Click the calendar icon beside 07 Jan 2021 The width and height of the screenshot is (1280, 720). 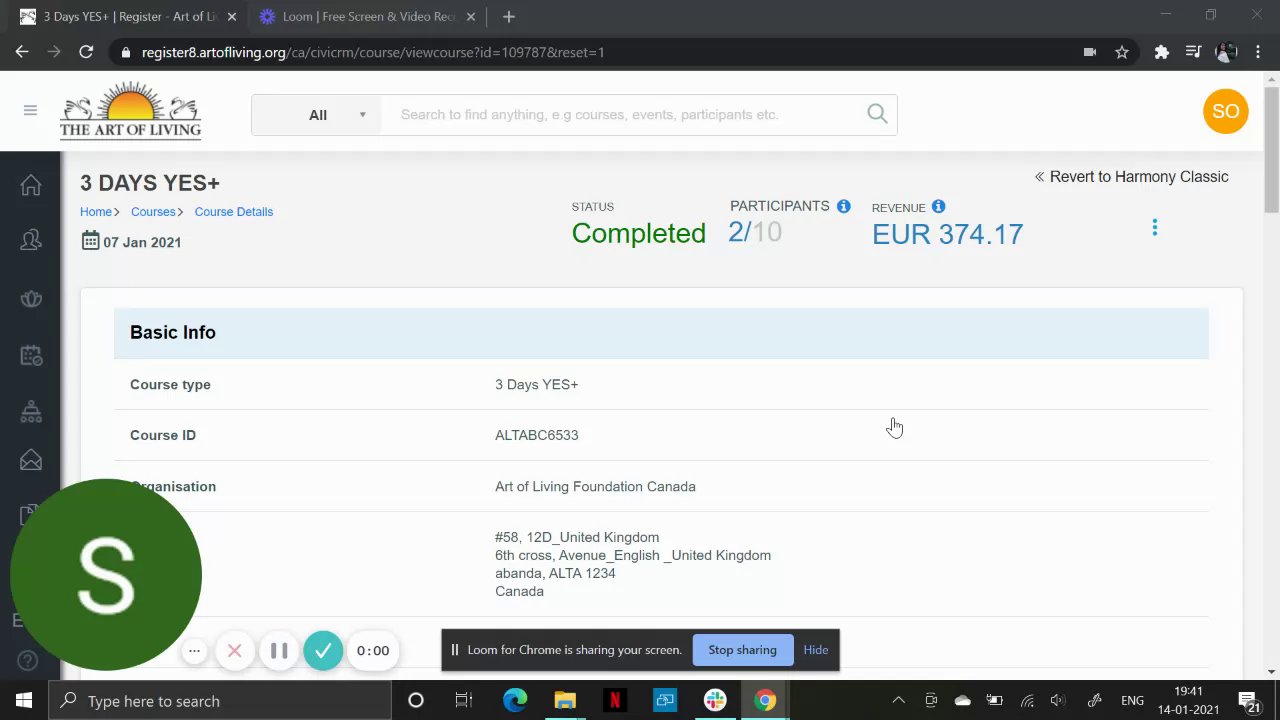coord(90,241)
